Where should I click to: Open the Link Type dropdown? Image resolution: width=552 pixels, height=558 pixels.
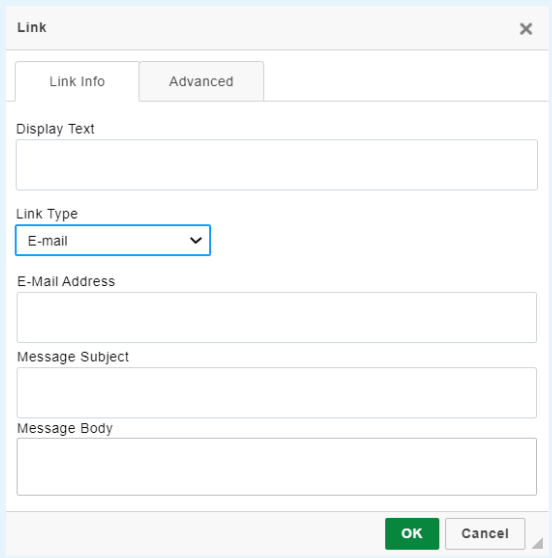[x=113, y=240]
